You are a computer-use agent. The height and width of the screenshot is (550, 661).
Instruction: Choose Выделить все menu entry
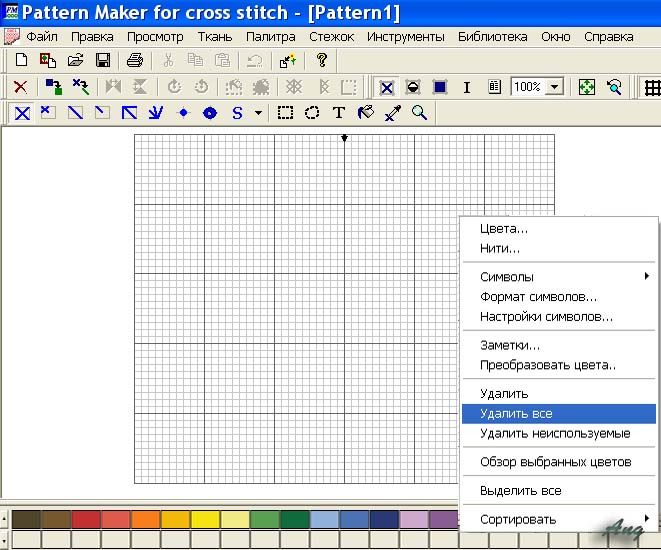[x=559, y=491]
